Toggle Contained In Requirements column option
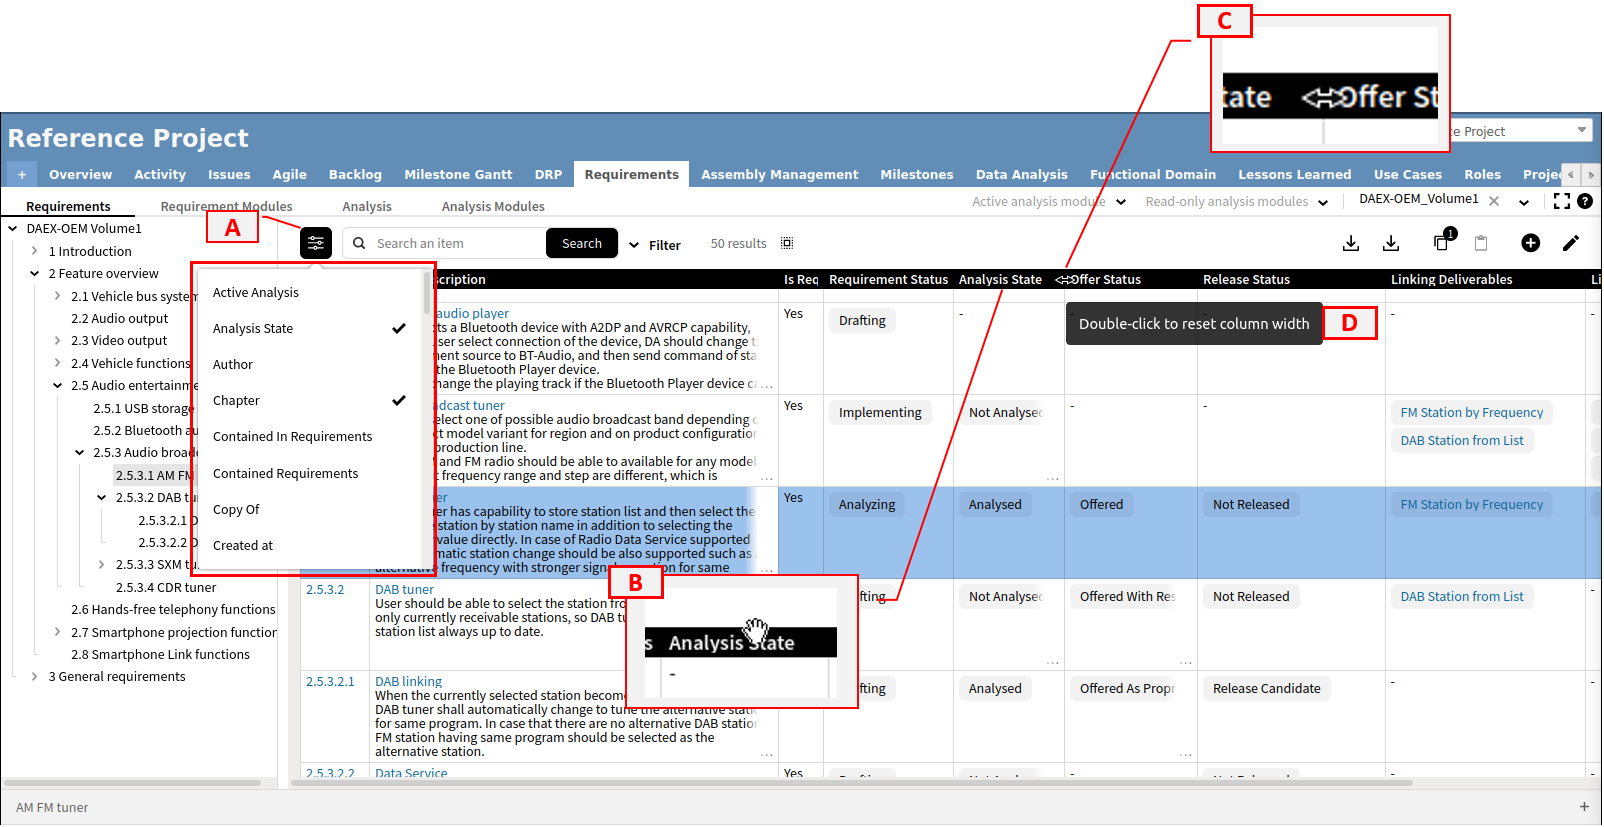Screen dimensions: 1604x827 coord(309,436)
